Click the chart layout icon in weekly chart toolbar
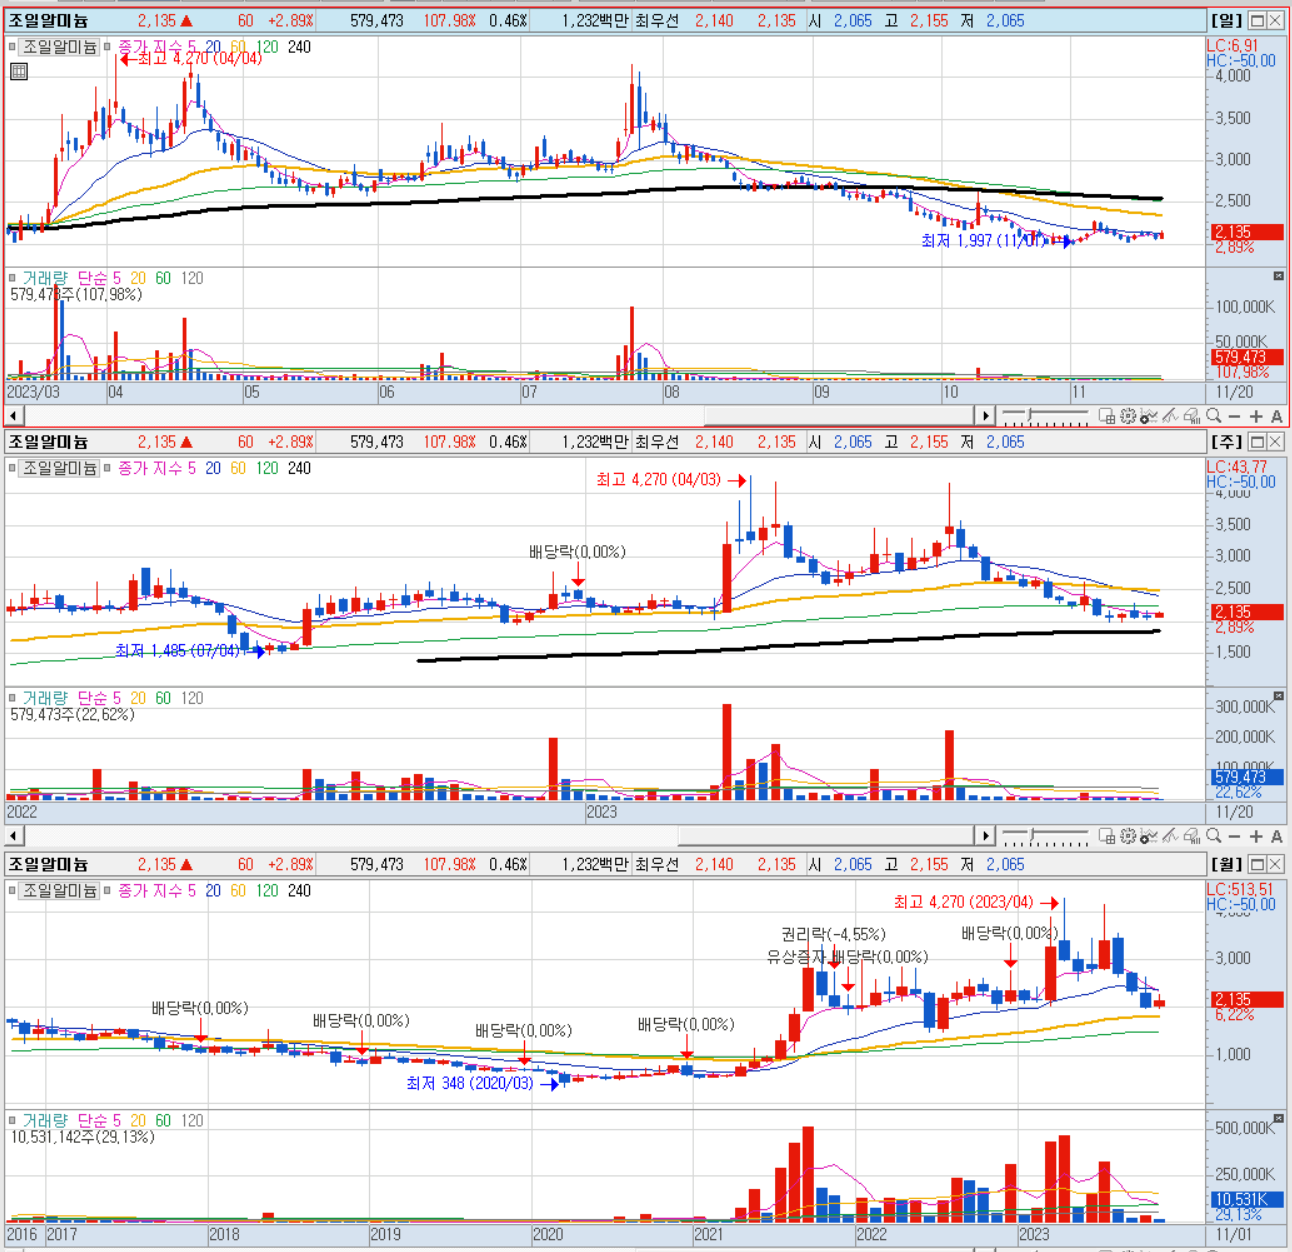Image resolution: width=1292 pixels, height=1252 pixels. pos(1107,837)
